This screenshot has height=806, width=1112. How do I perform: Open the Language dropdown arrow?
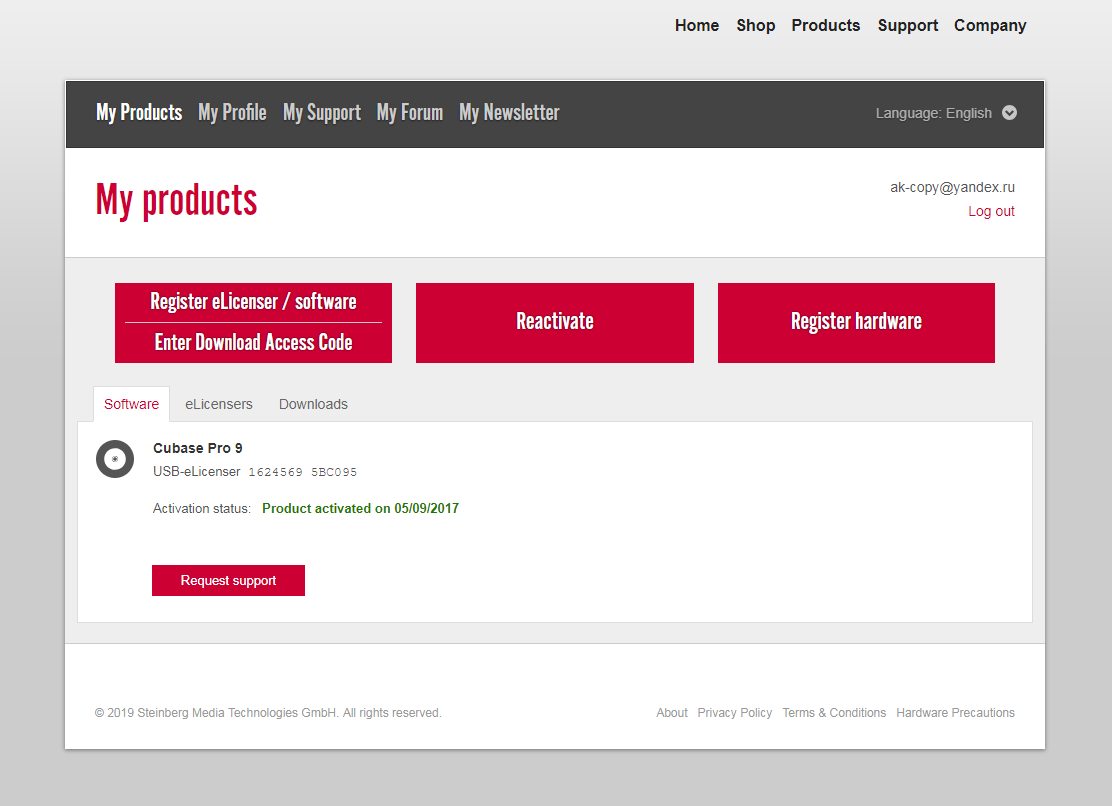coord(1009,113)
